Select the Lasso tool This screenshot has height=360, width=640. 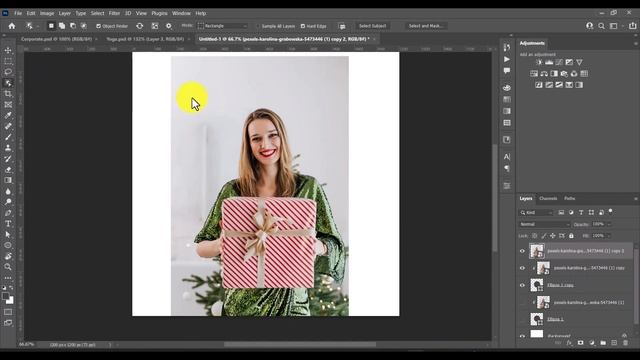tap(8, 72)
